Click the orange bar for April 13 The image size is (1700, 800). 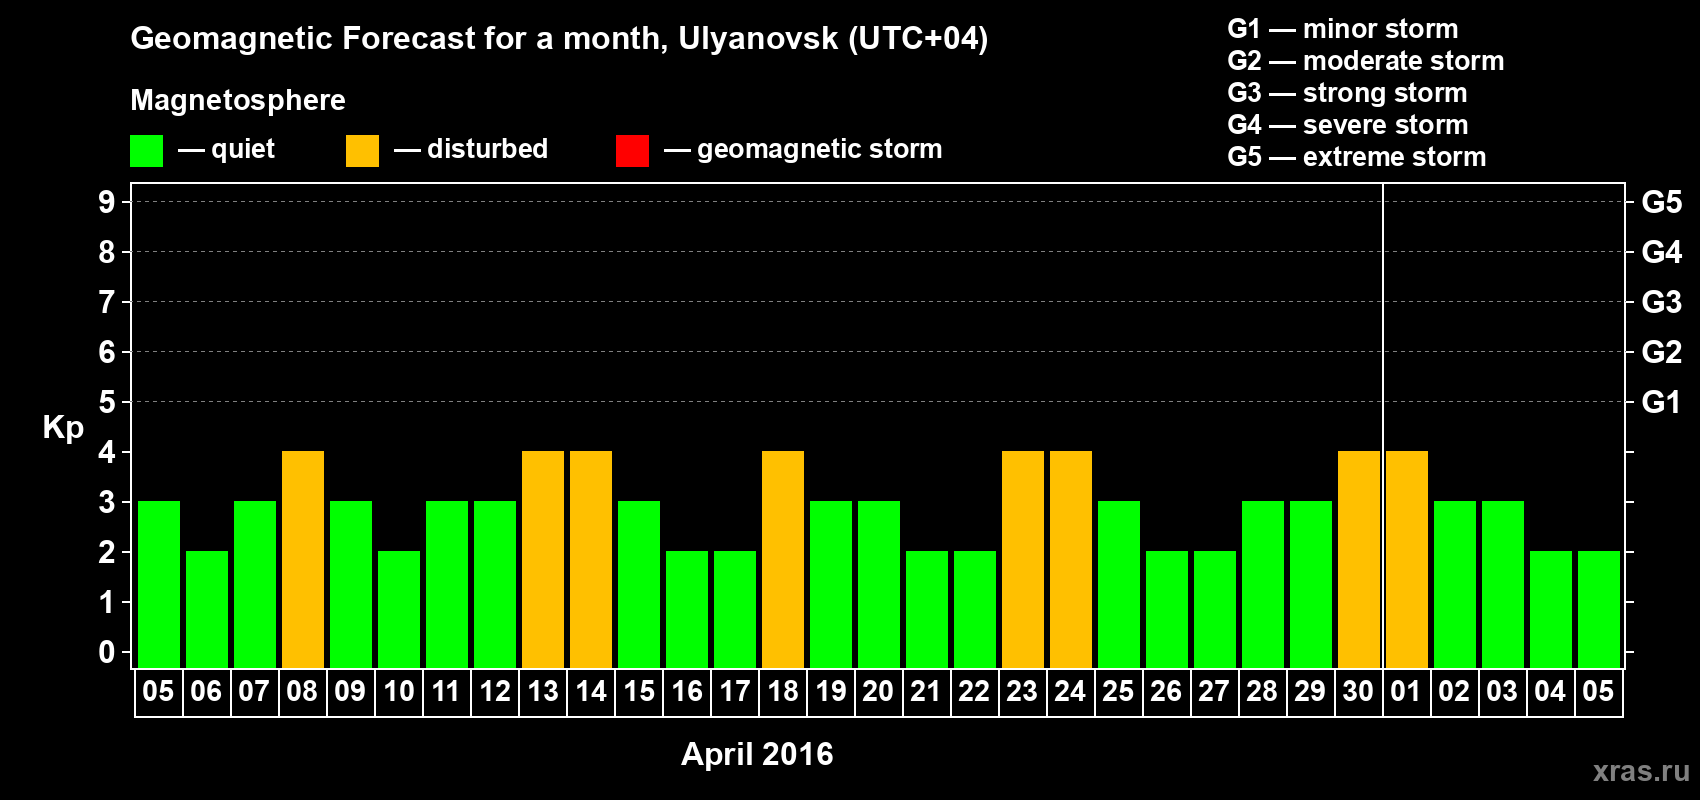543,559
